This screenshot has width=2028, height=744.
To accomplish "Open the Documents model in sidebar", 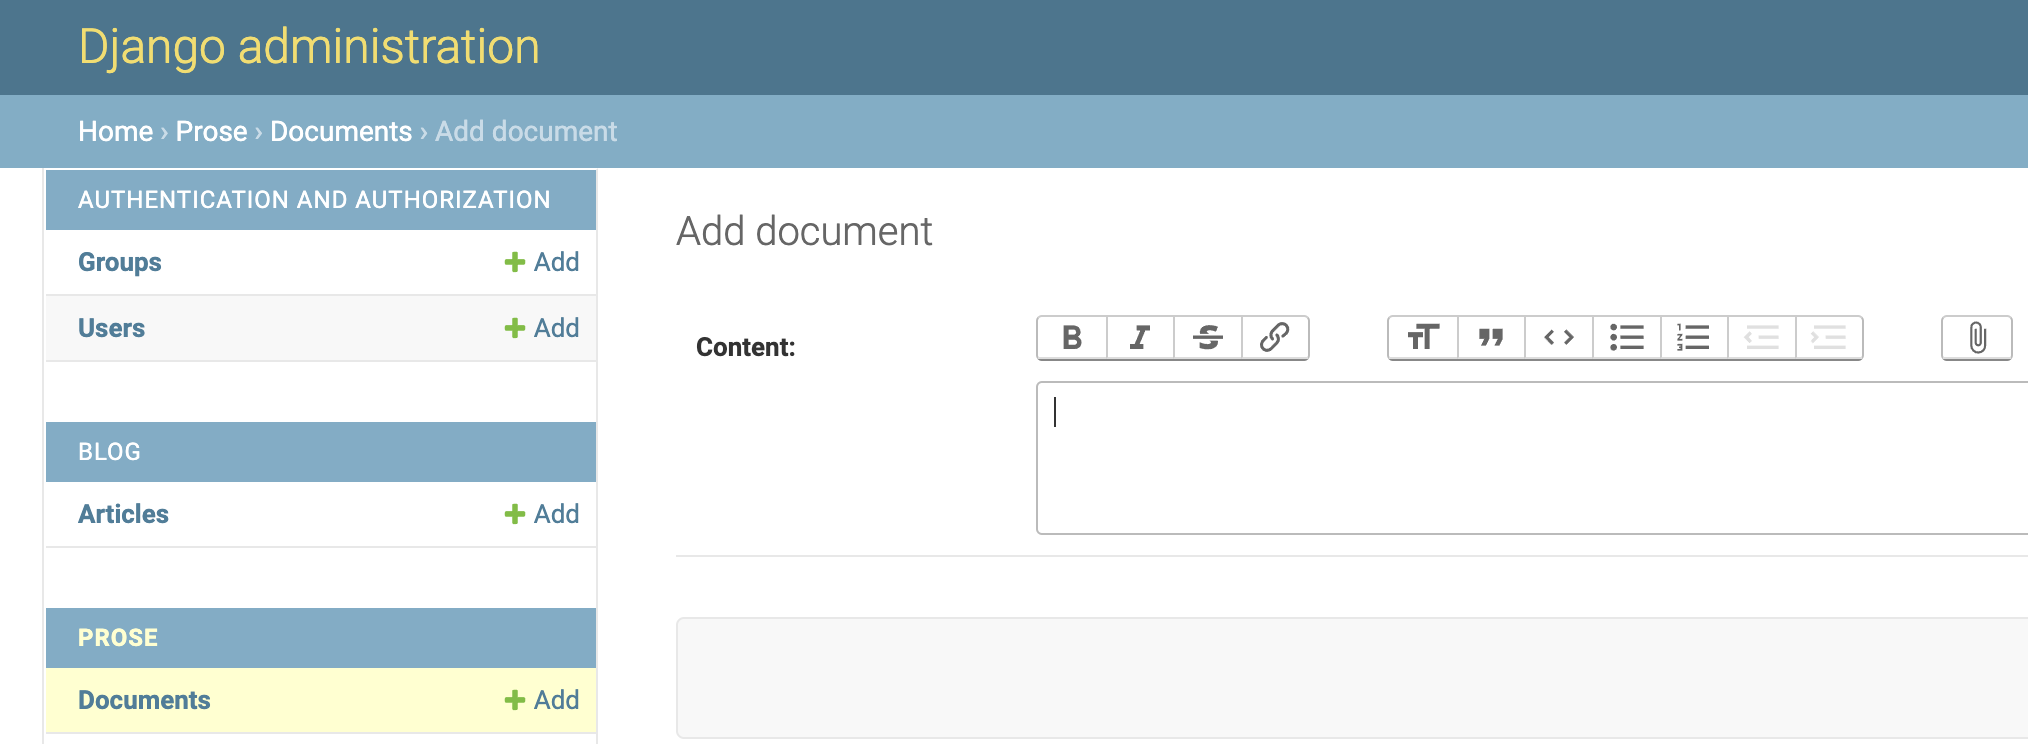I will click(x=144, y=700).
